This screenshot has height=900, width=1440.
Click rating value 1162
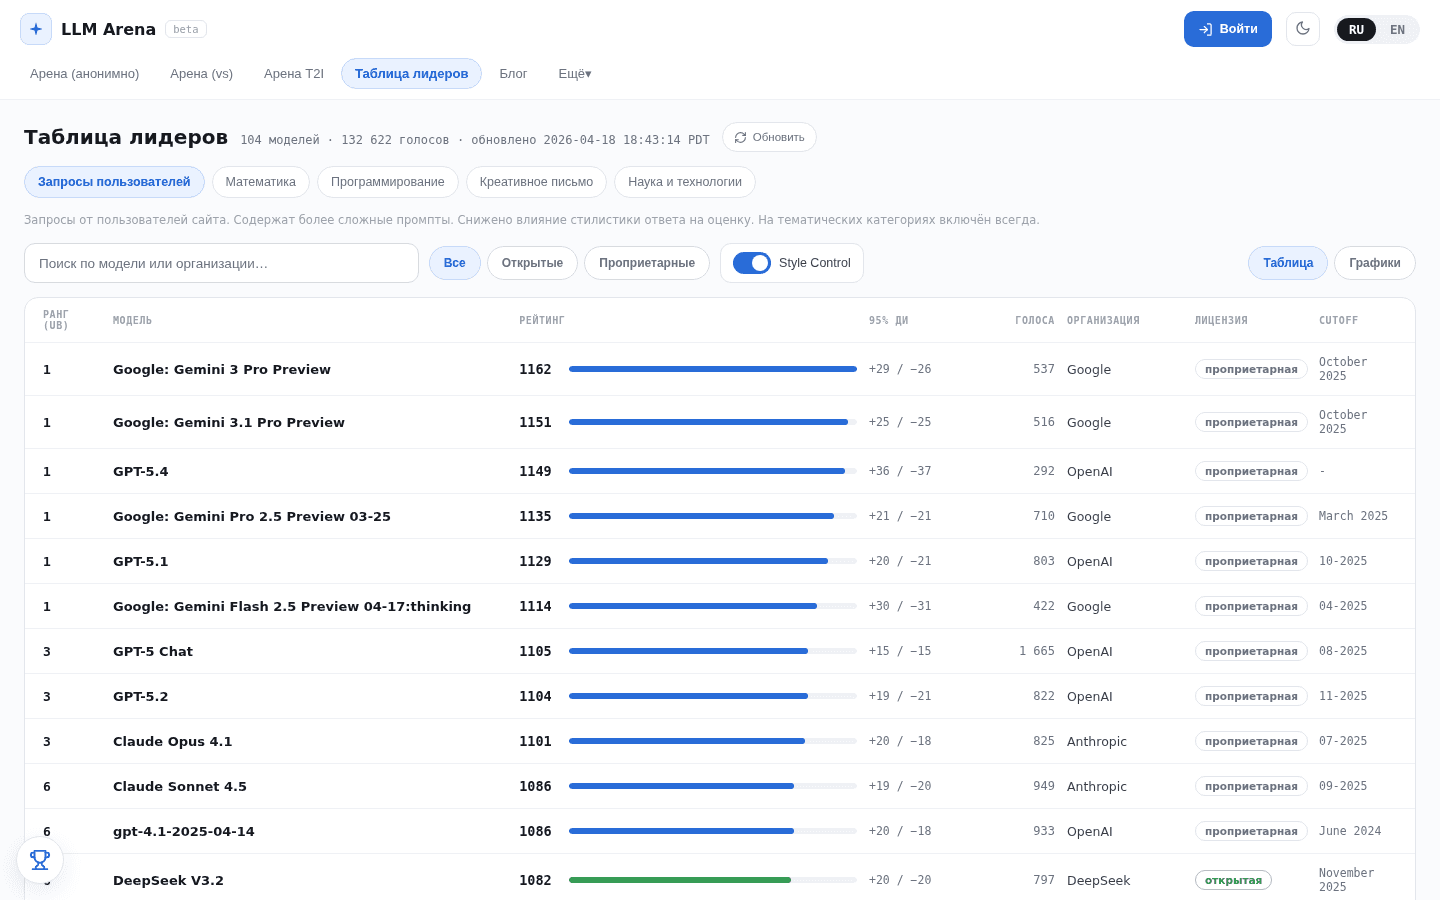click(535, 369)
